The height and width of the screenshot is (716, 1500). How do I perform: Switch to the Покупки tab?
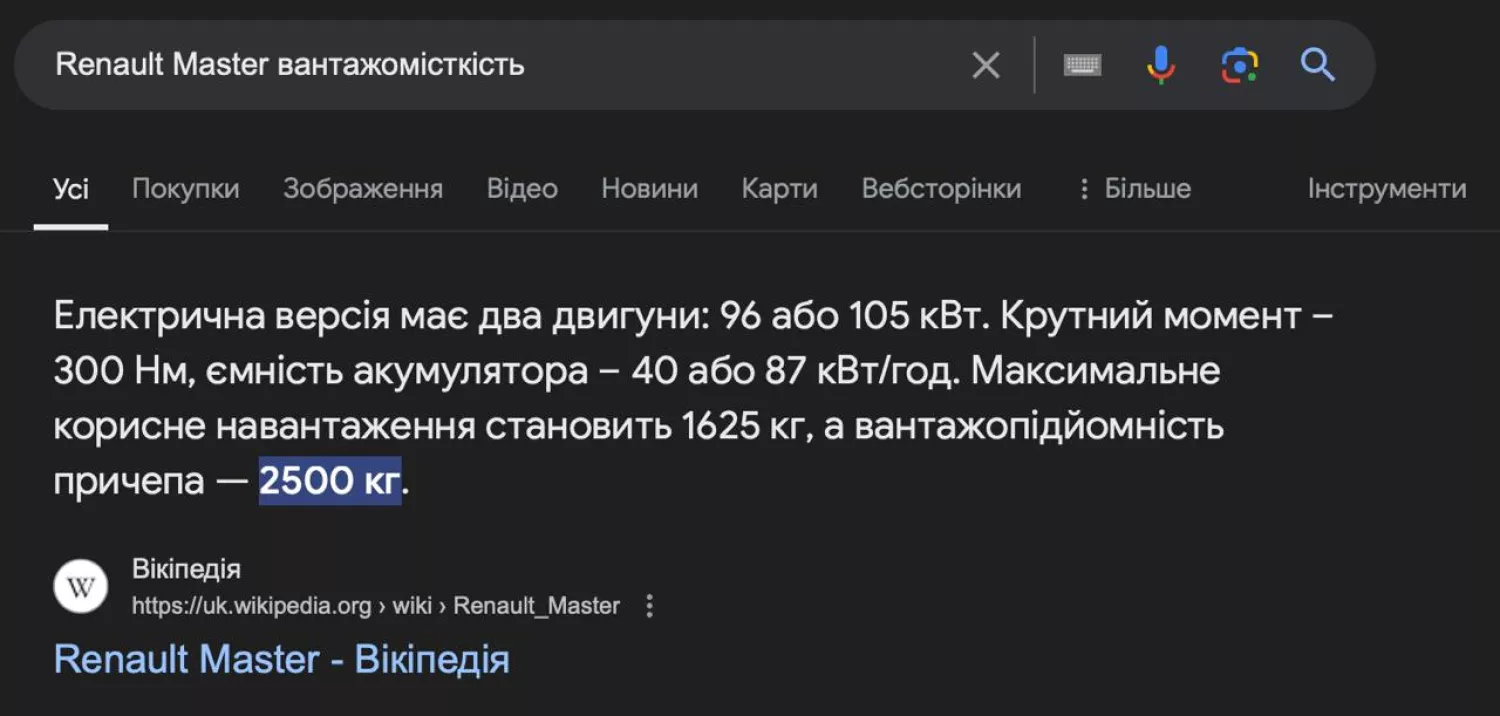[186, 189]
